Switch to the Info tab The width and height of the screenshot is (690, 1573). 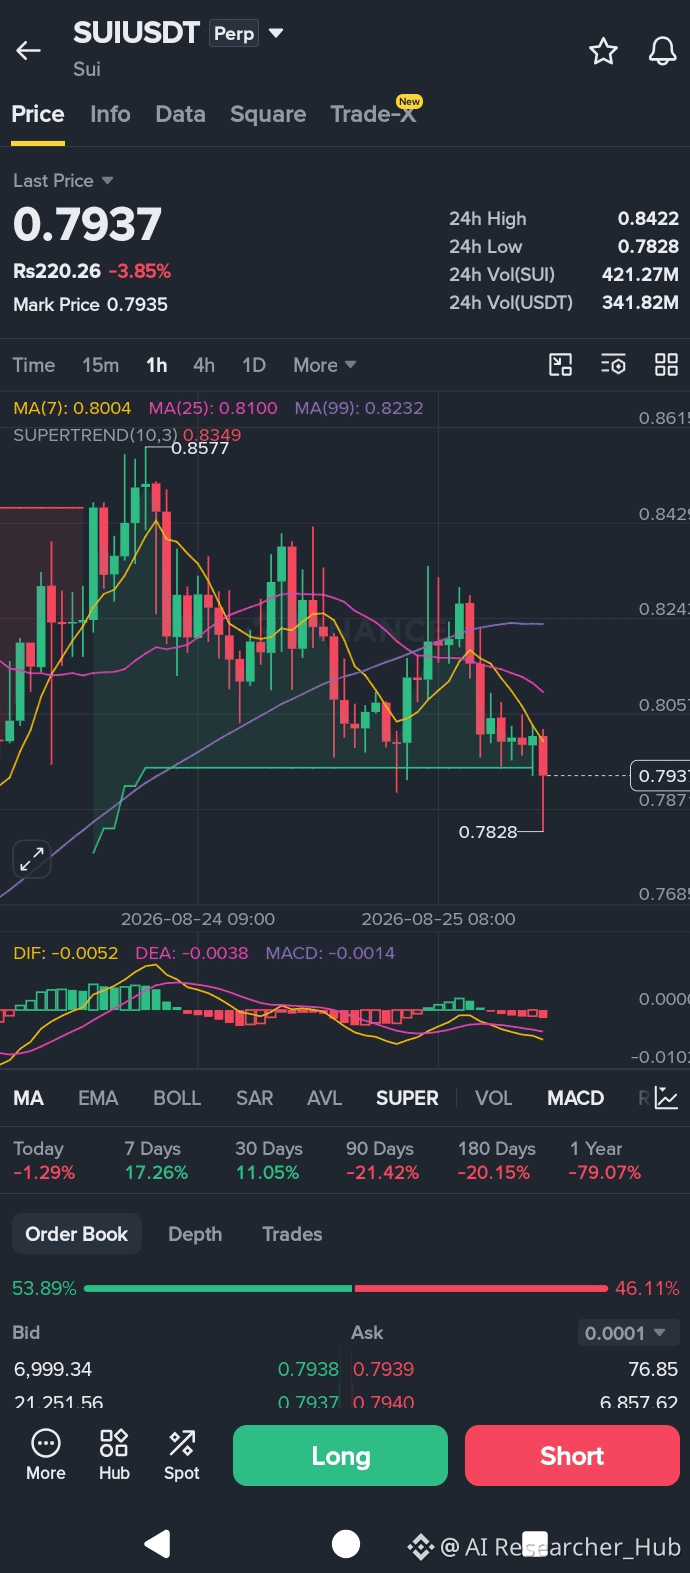110,114
